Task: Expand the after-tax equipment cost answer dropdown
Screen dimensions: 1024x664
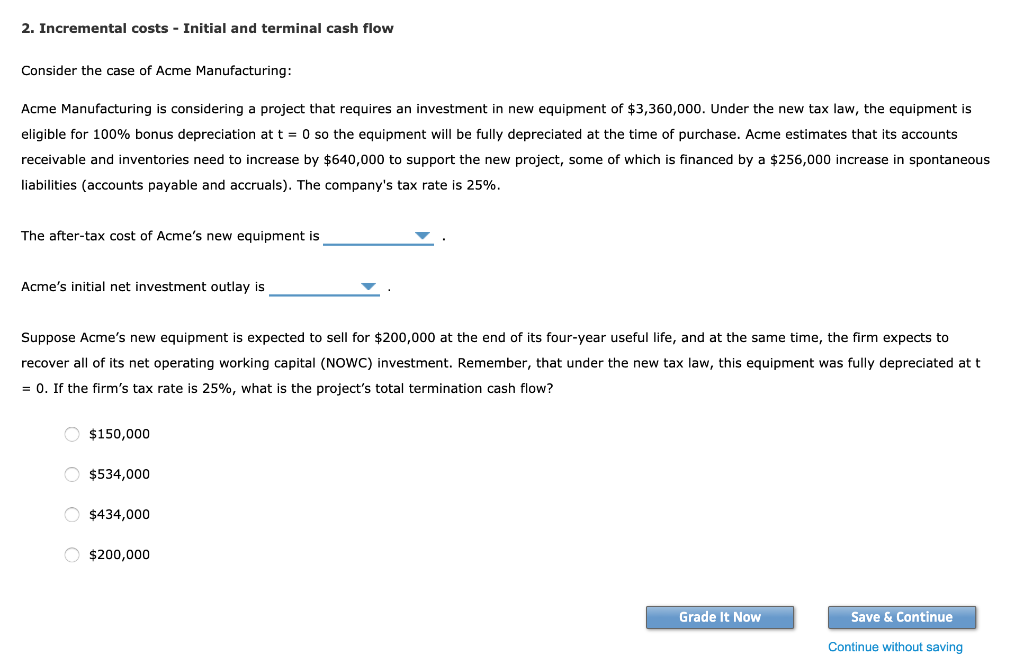Action: pyautogui.click(x=422, y=236)
